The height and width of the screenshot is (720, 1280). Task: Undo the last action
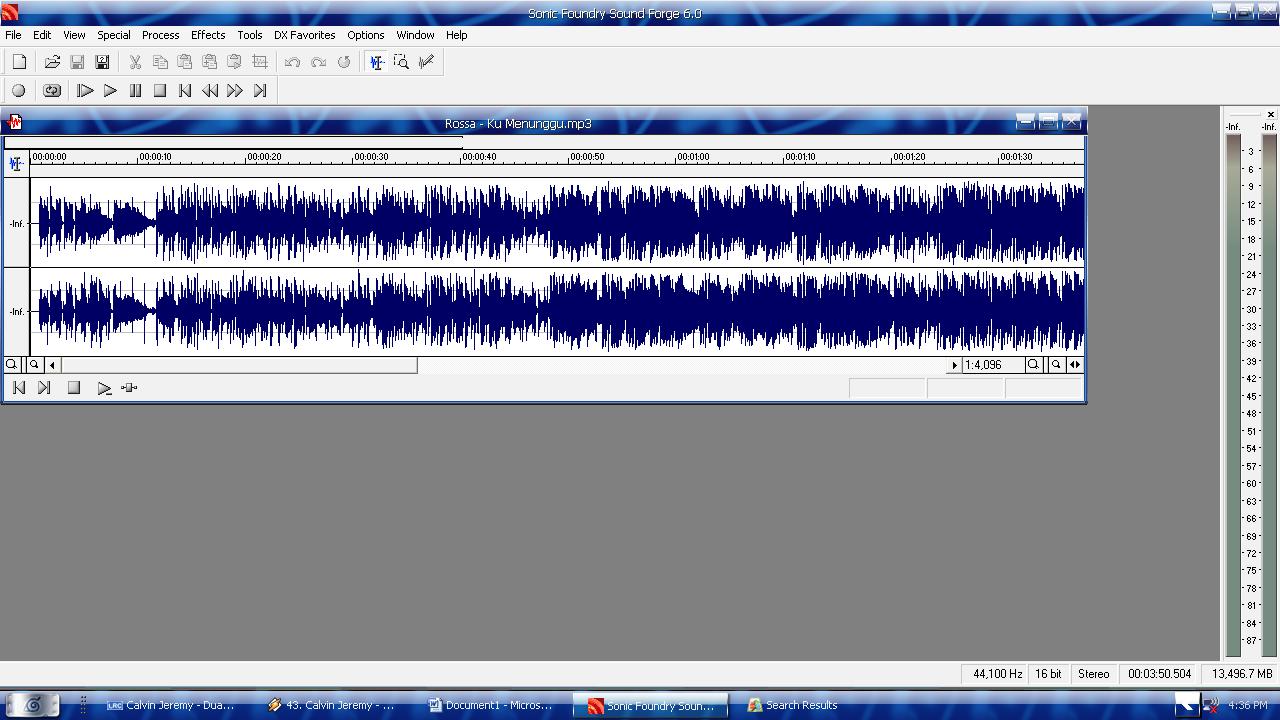pos(292,62)
